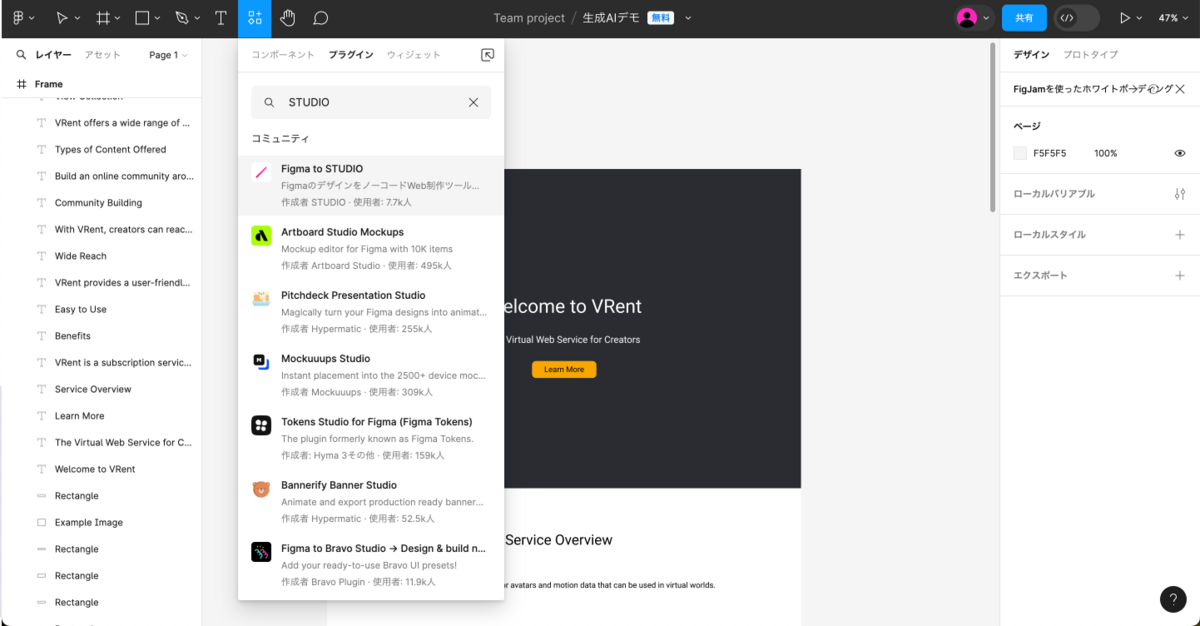Open the Move tool options chevron

78,19
